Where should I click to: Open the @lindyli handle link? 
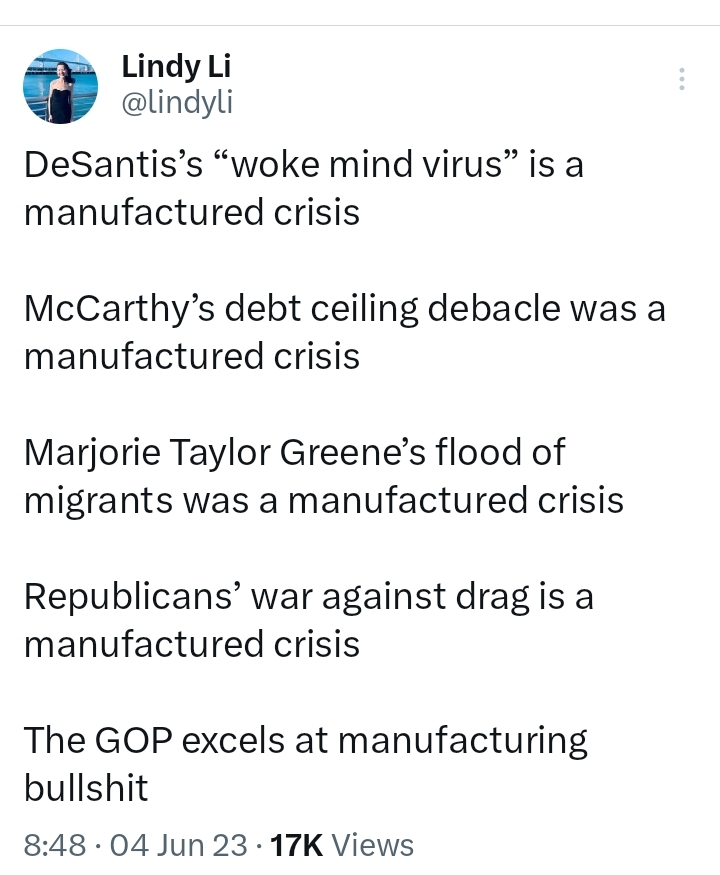(x=177, y=103)
